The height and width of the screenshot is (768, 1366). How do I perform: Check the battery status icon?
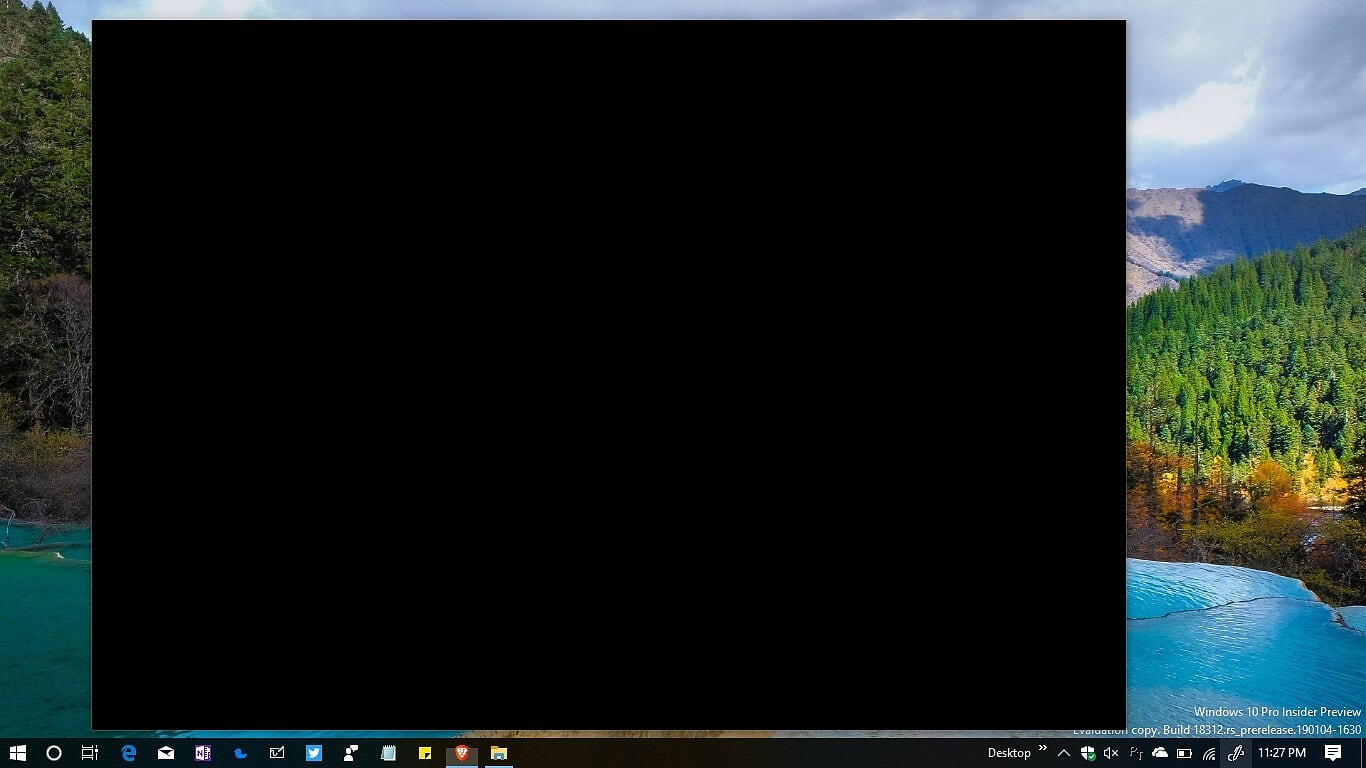point(1184,753)
